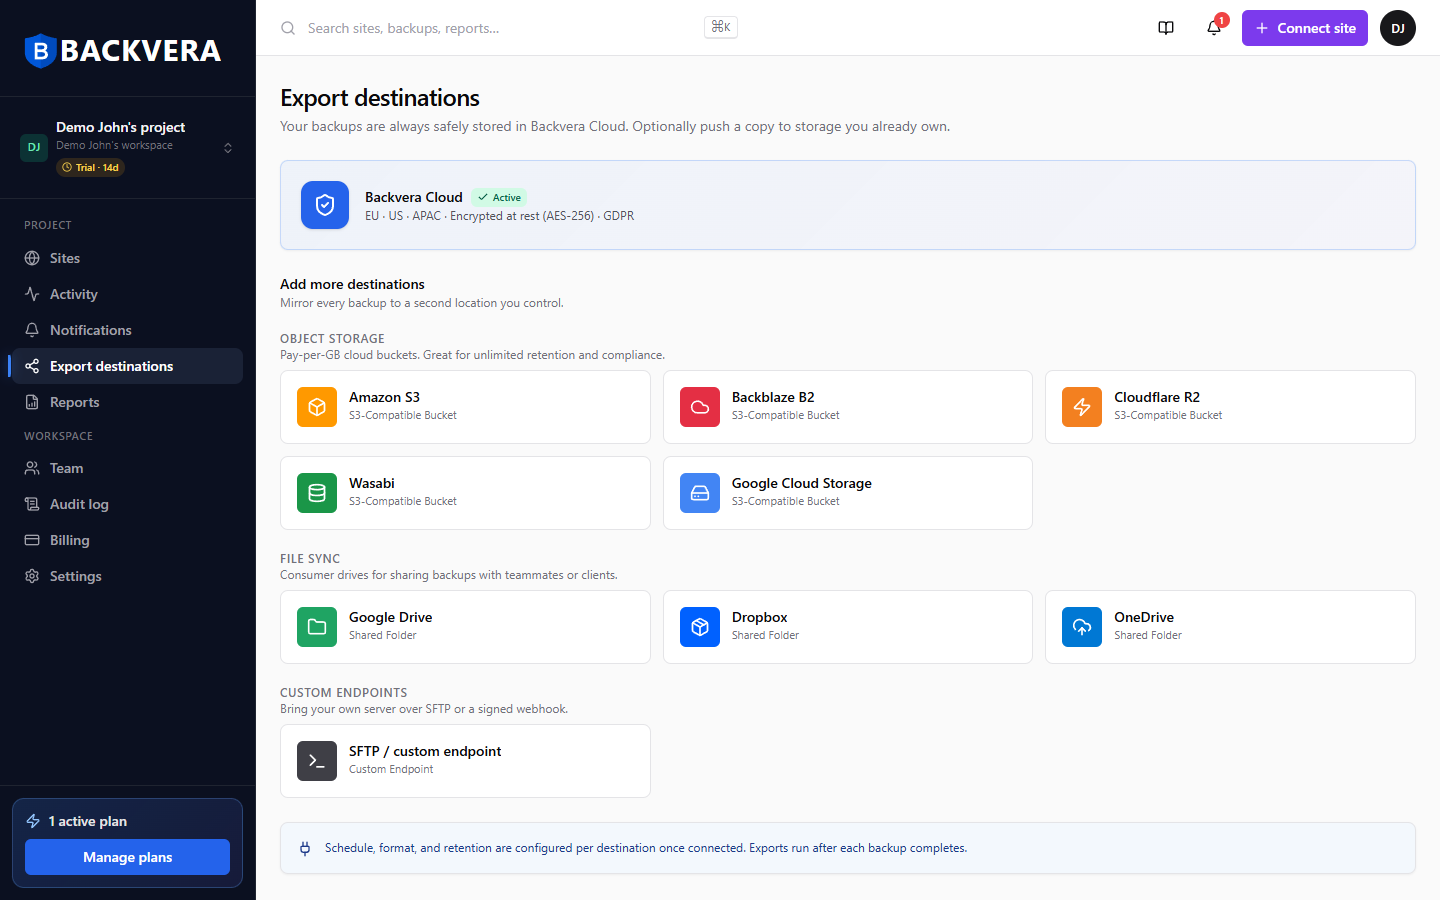Add Backblaze B2 destination card

tap(848, 407)
